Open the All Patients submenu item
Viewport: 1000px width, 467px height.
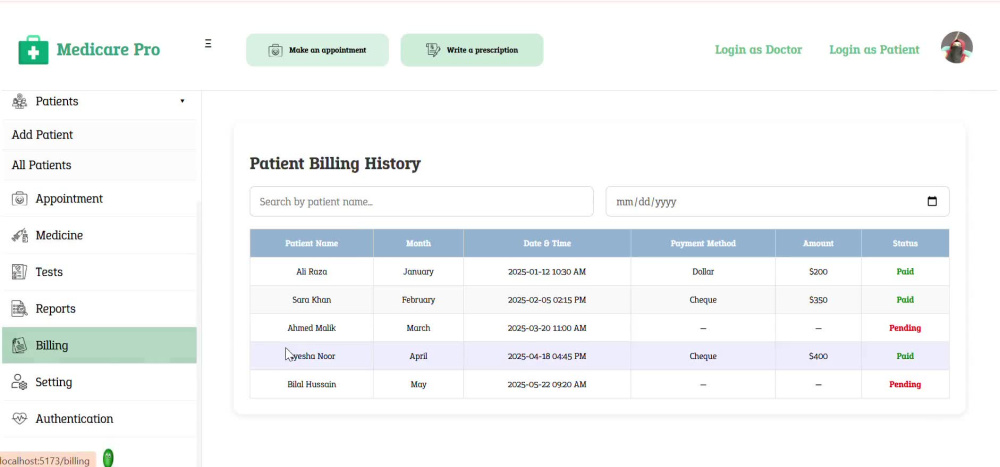99,165
